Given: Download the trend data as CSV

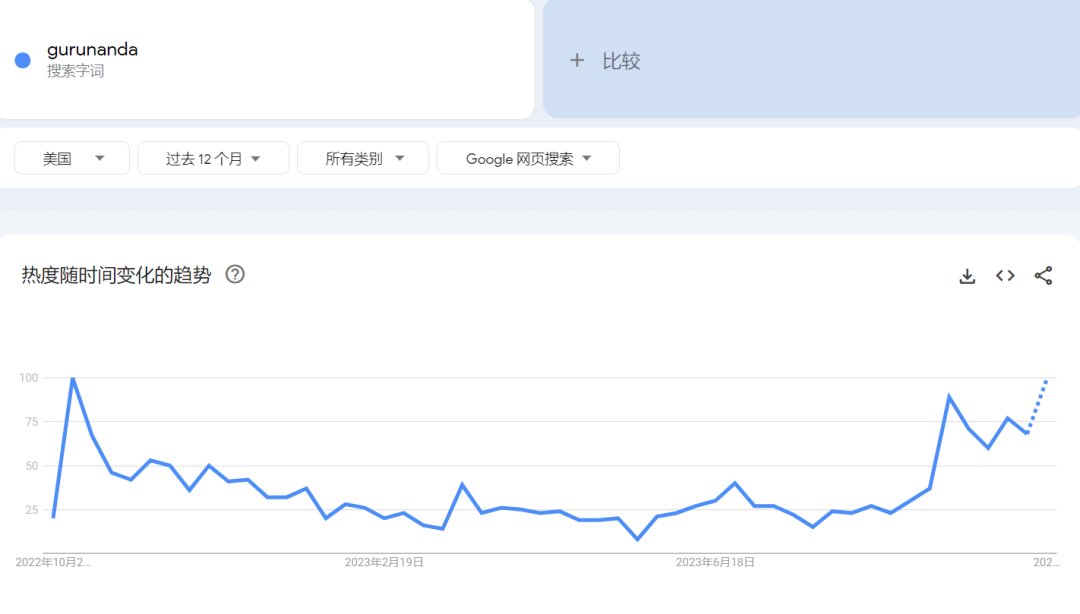Looking at the screenshot, I should click(967, 276).
